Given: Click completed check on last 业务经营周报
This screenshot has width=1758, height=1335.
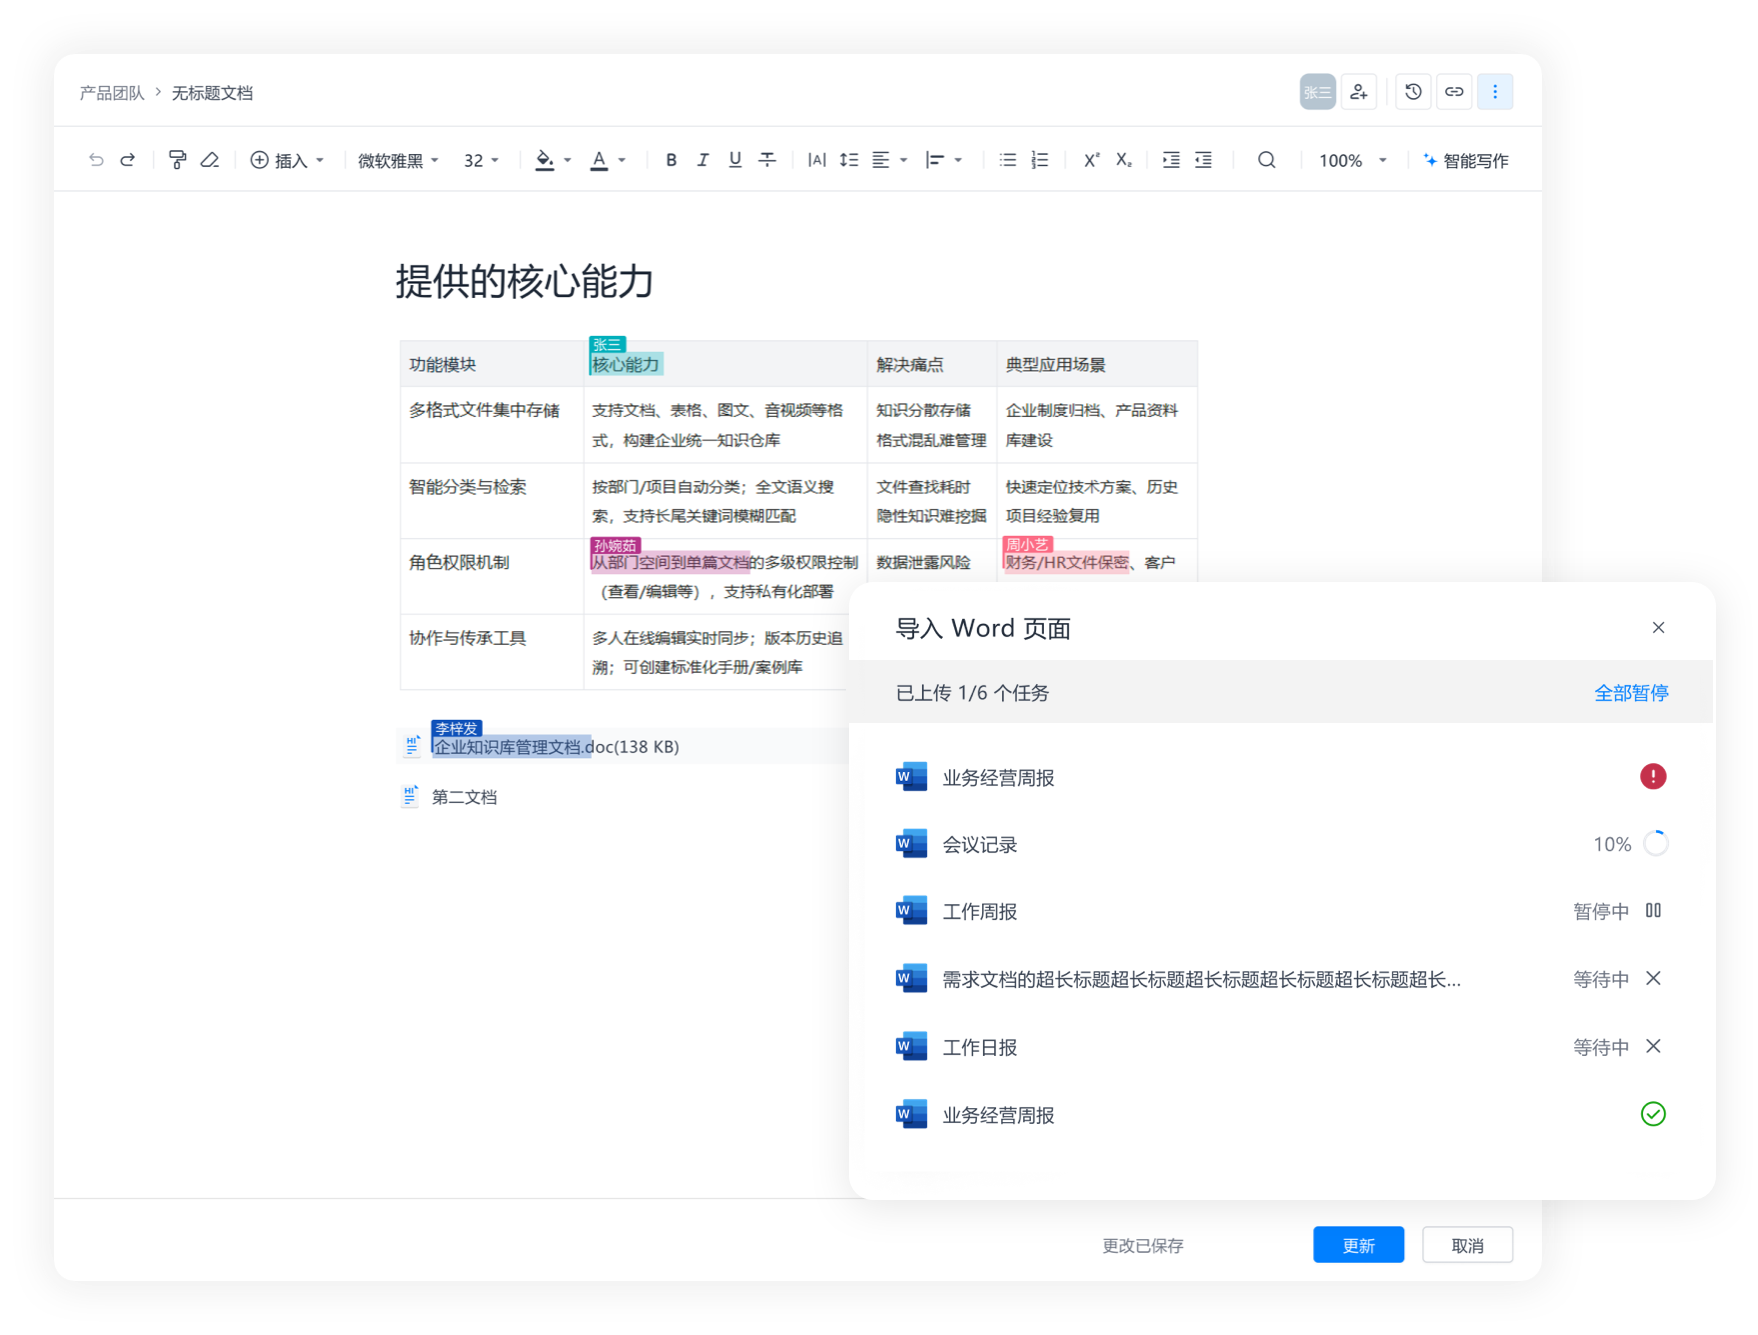Looking at the screenshot, I should (x=1653, y=1114).
